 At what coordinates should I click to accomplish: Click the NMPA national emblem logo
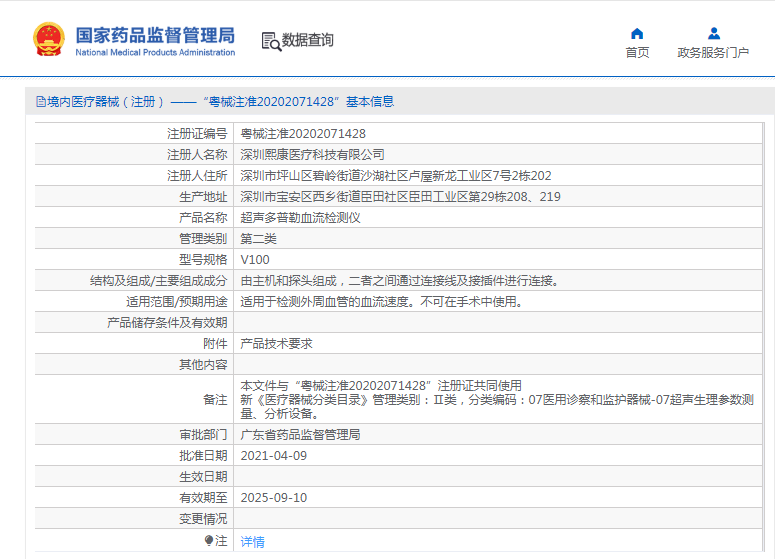pyautogui.click(x=48, y=39)
